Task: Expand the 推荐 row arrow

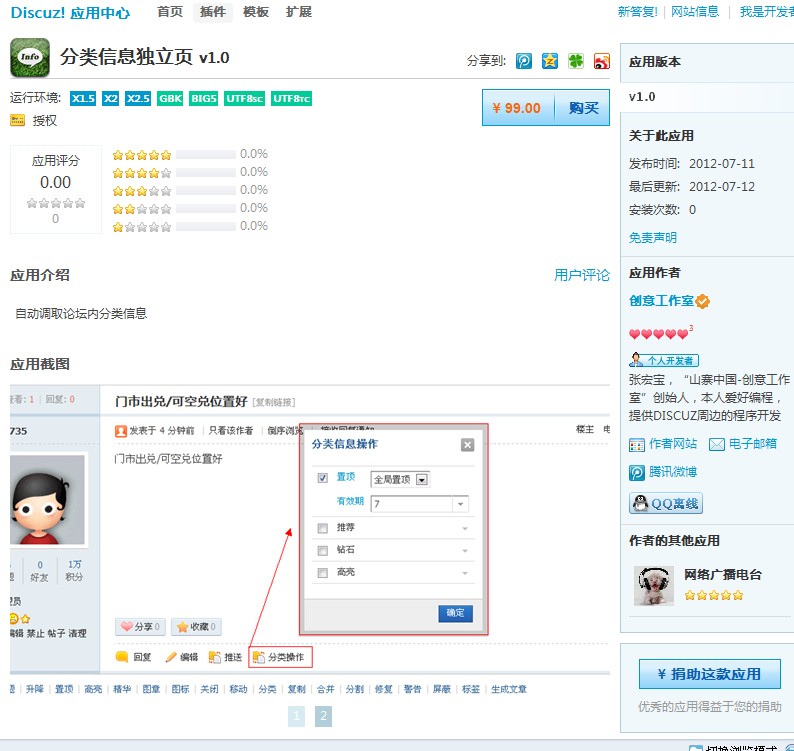Action: [464, 529]
